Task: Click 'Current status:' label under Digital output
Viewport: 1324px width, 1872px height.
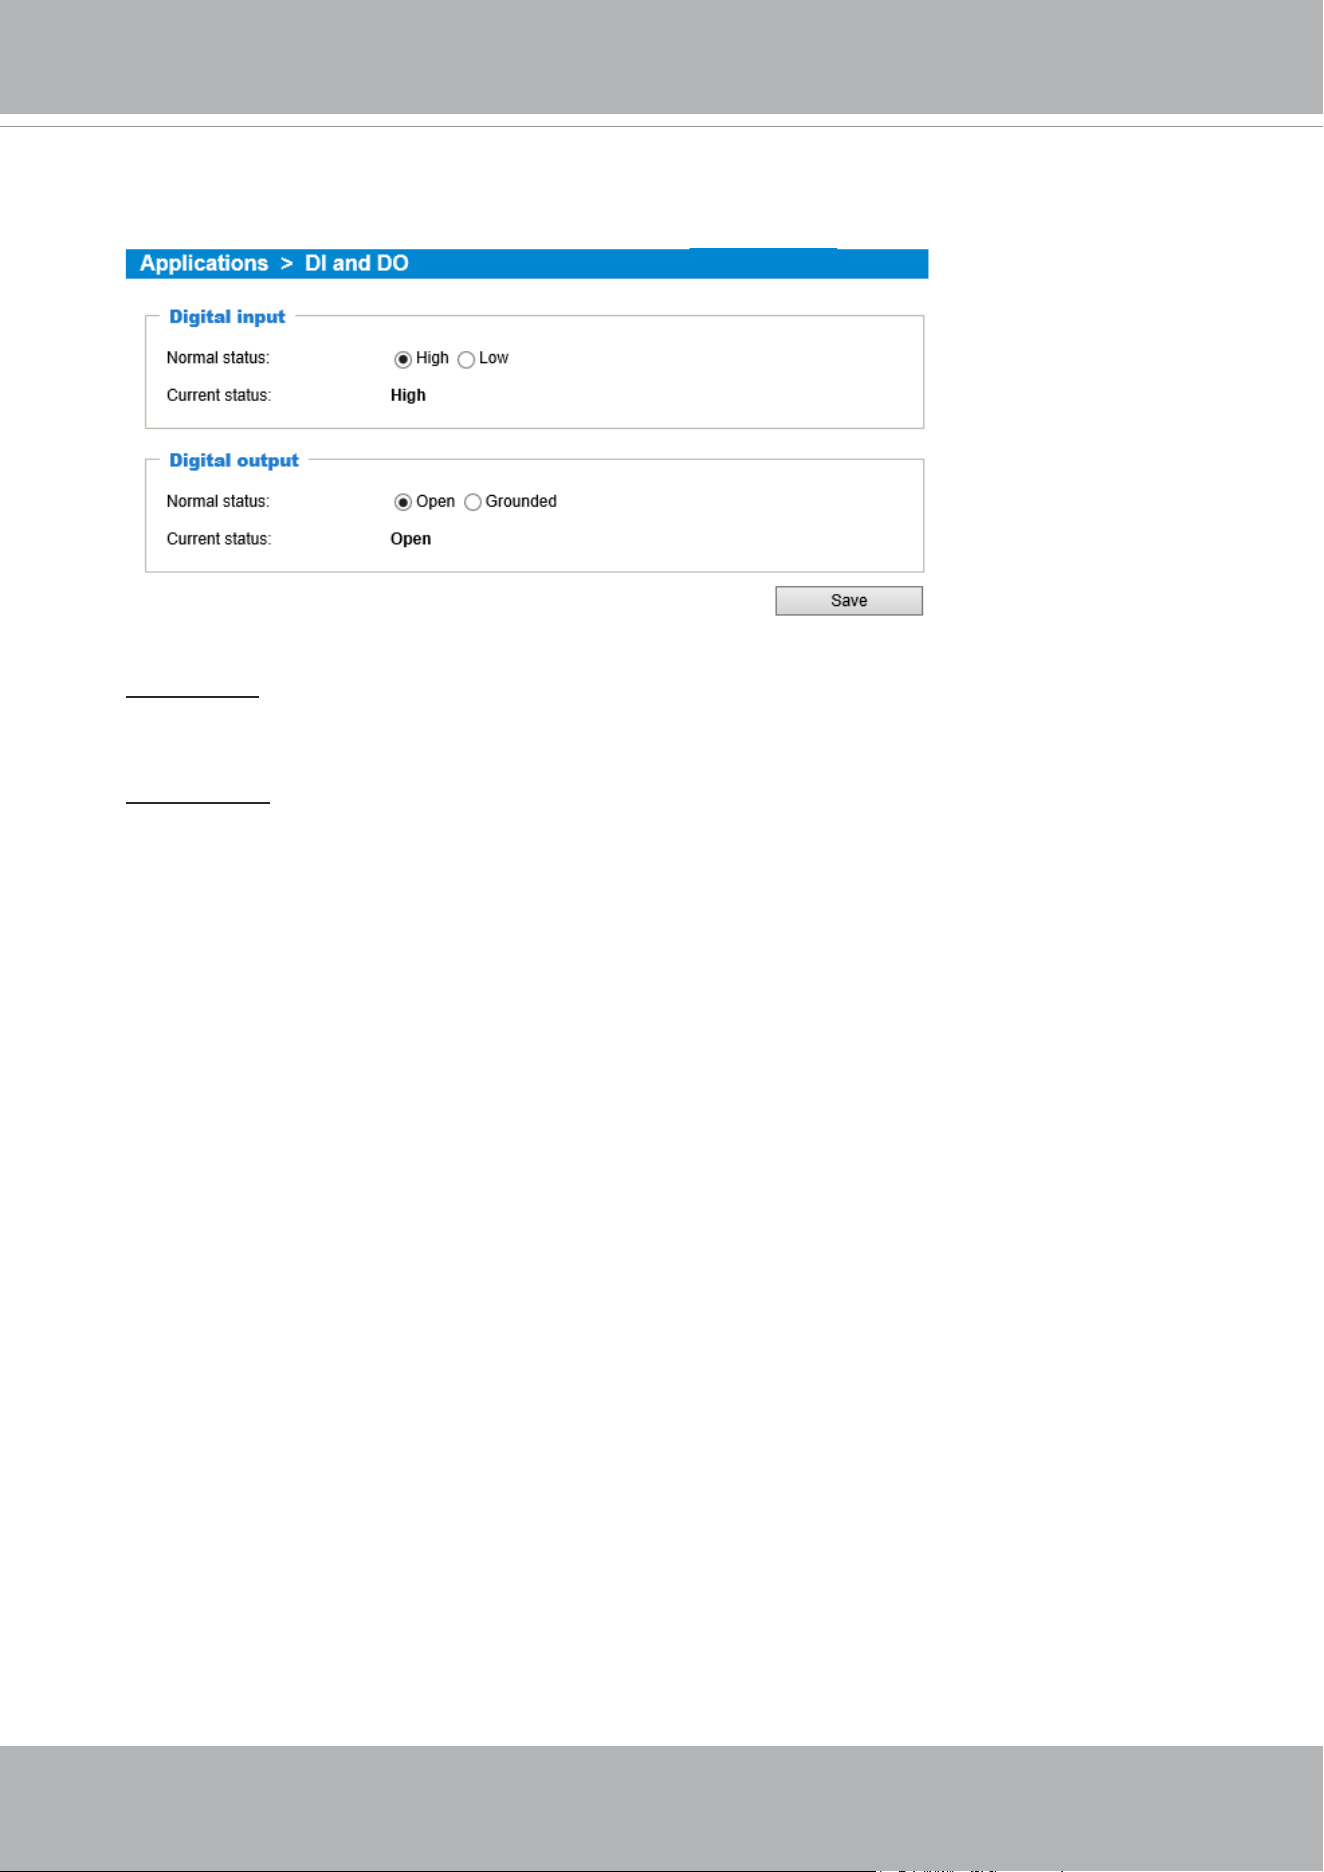Action: point(219,539)
